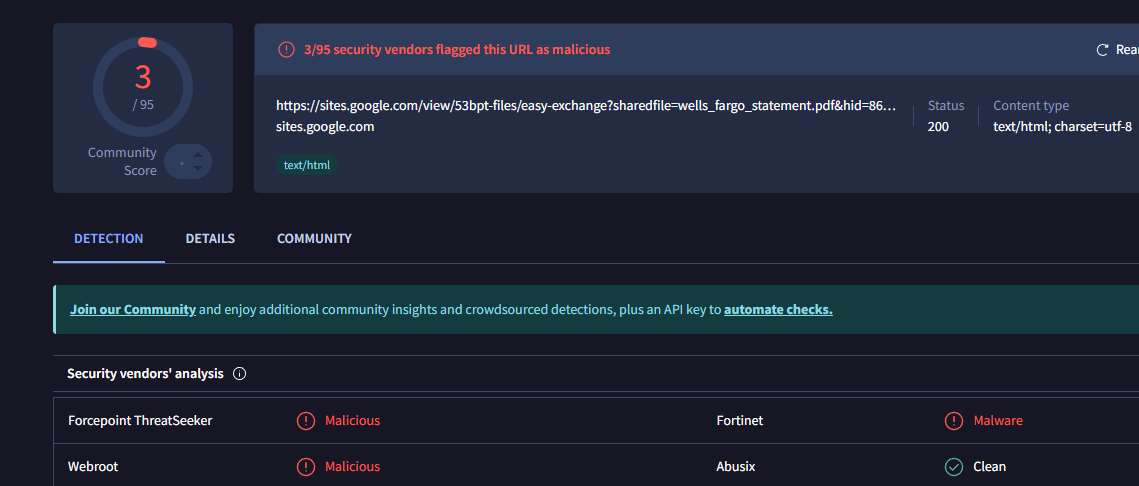Click Abusix clean checkmark icon
This screenshot has width=1139, height=486.
pos(954,466)
